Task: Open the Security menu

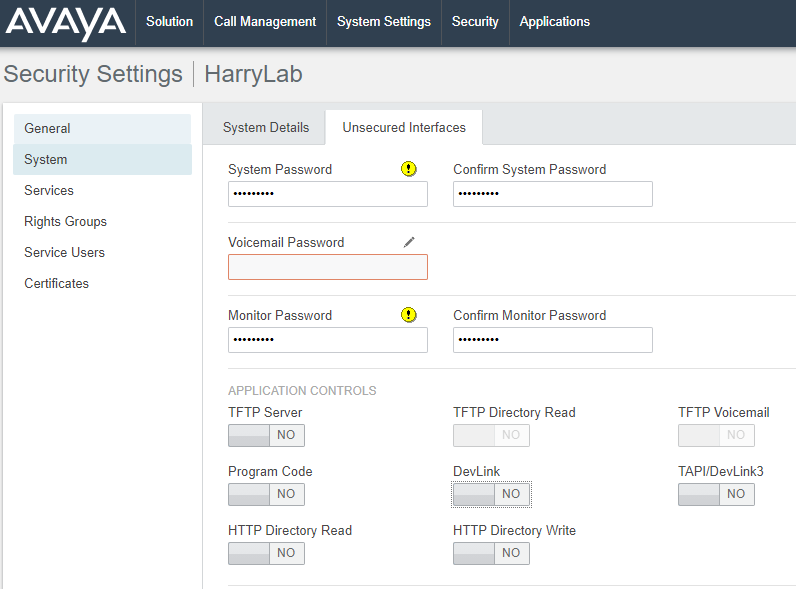Action: (475, 22)
